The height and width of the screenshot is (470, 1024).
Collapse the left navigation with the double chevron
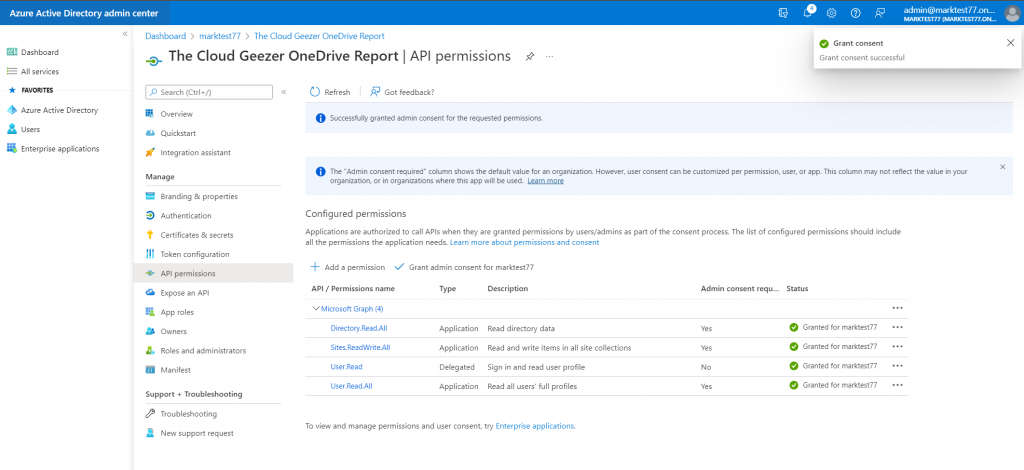coord(125,34)
